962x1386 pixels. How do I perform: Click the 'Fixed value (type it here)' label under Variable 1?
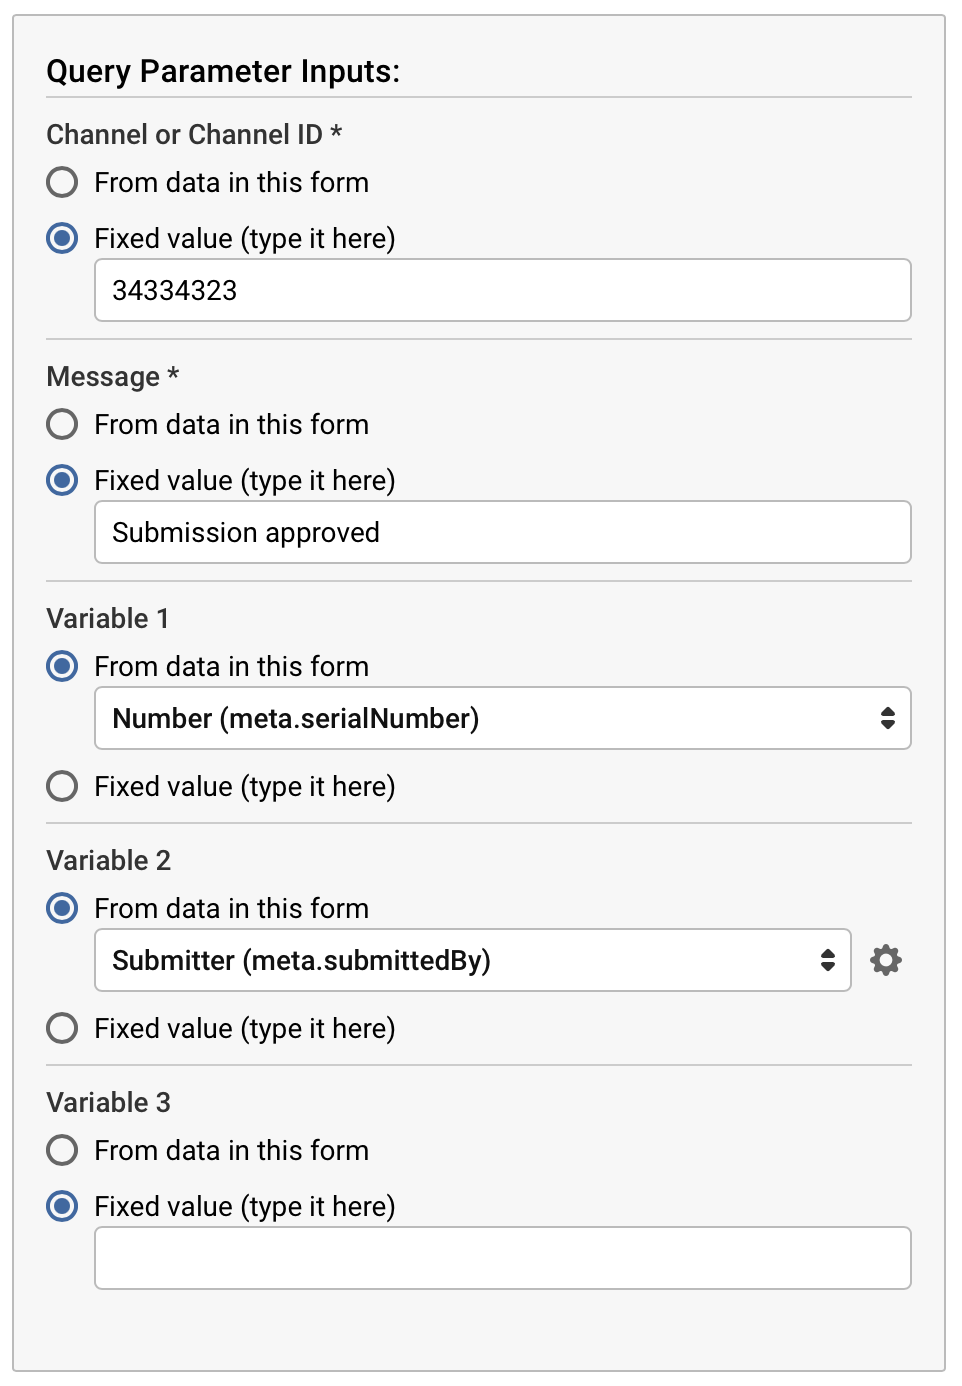click(245, 786)
